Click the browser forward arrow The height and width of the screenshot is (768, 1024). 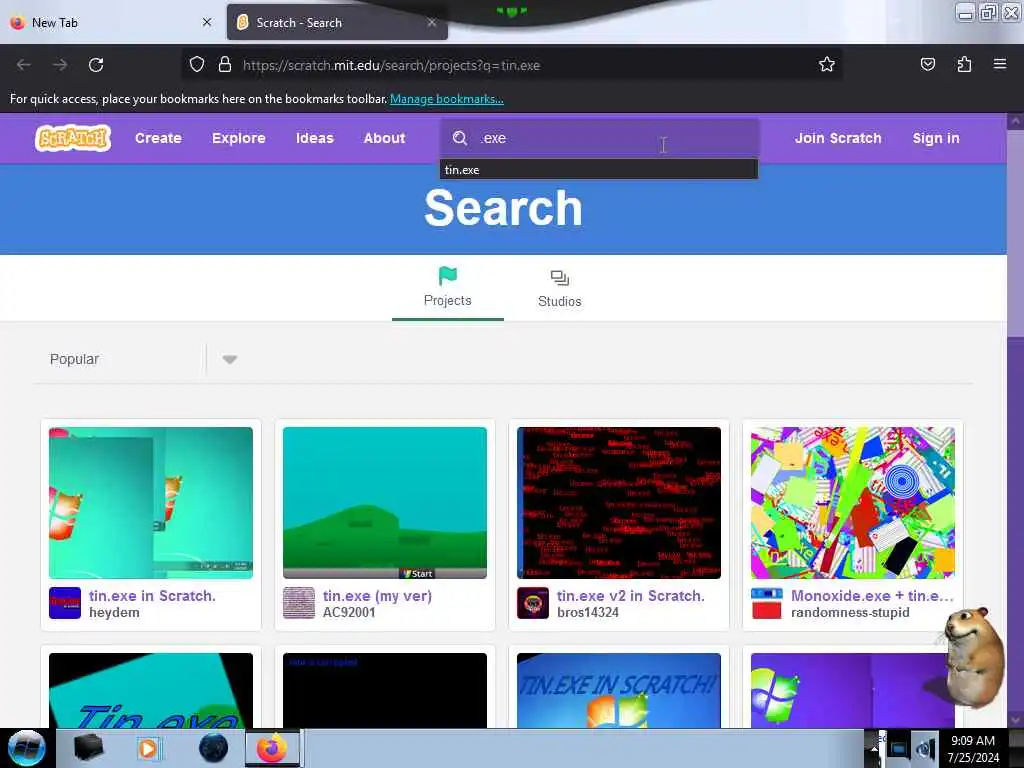click(x=60, y=65)
